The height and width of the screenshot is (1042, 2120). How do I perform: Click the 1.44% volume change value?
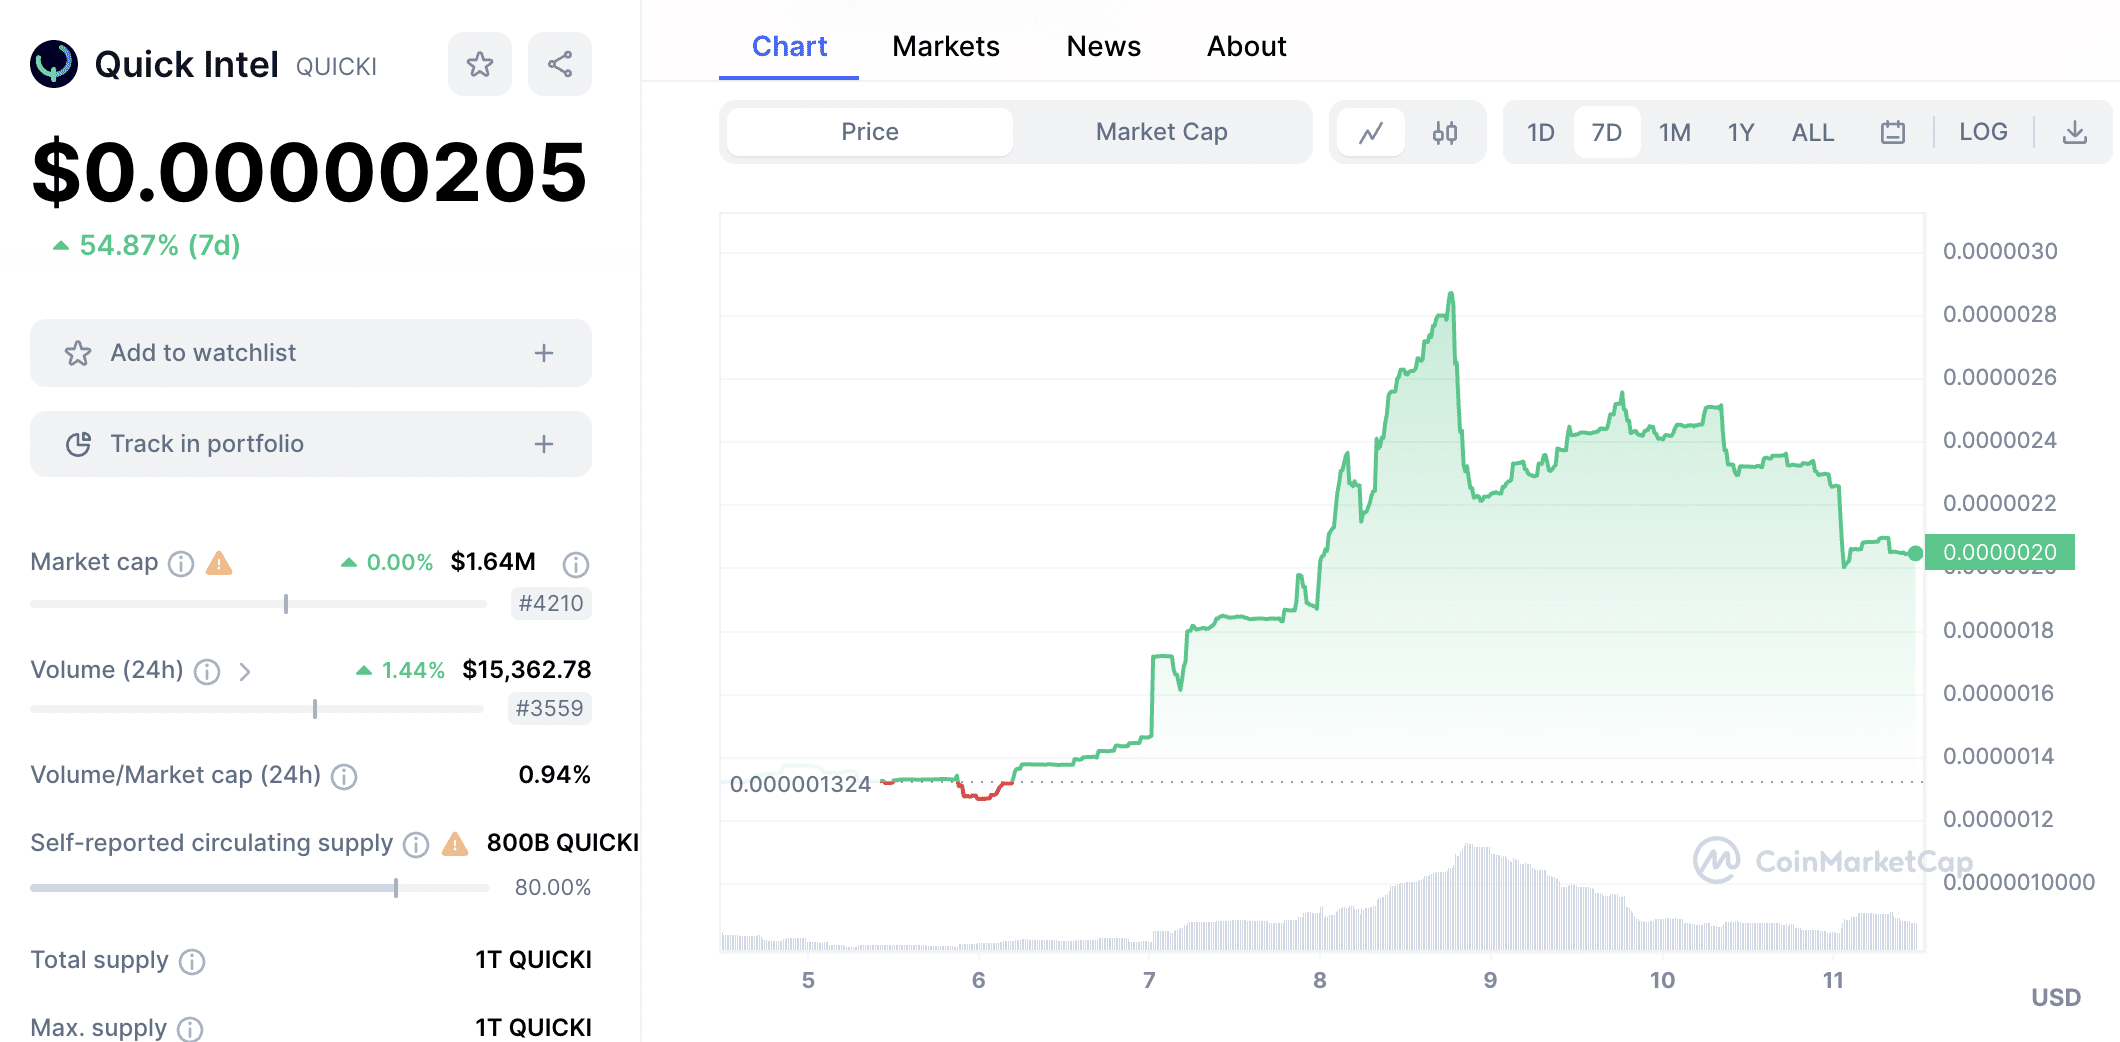click(x=413, y=670)
